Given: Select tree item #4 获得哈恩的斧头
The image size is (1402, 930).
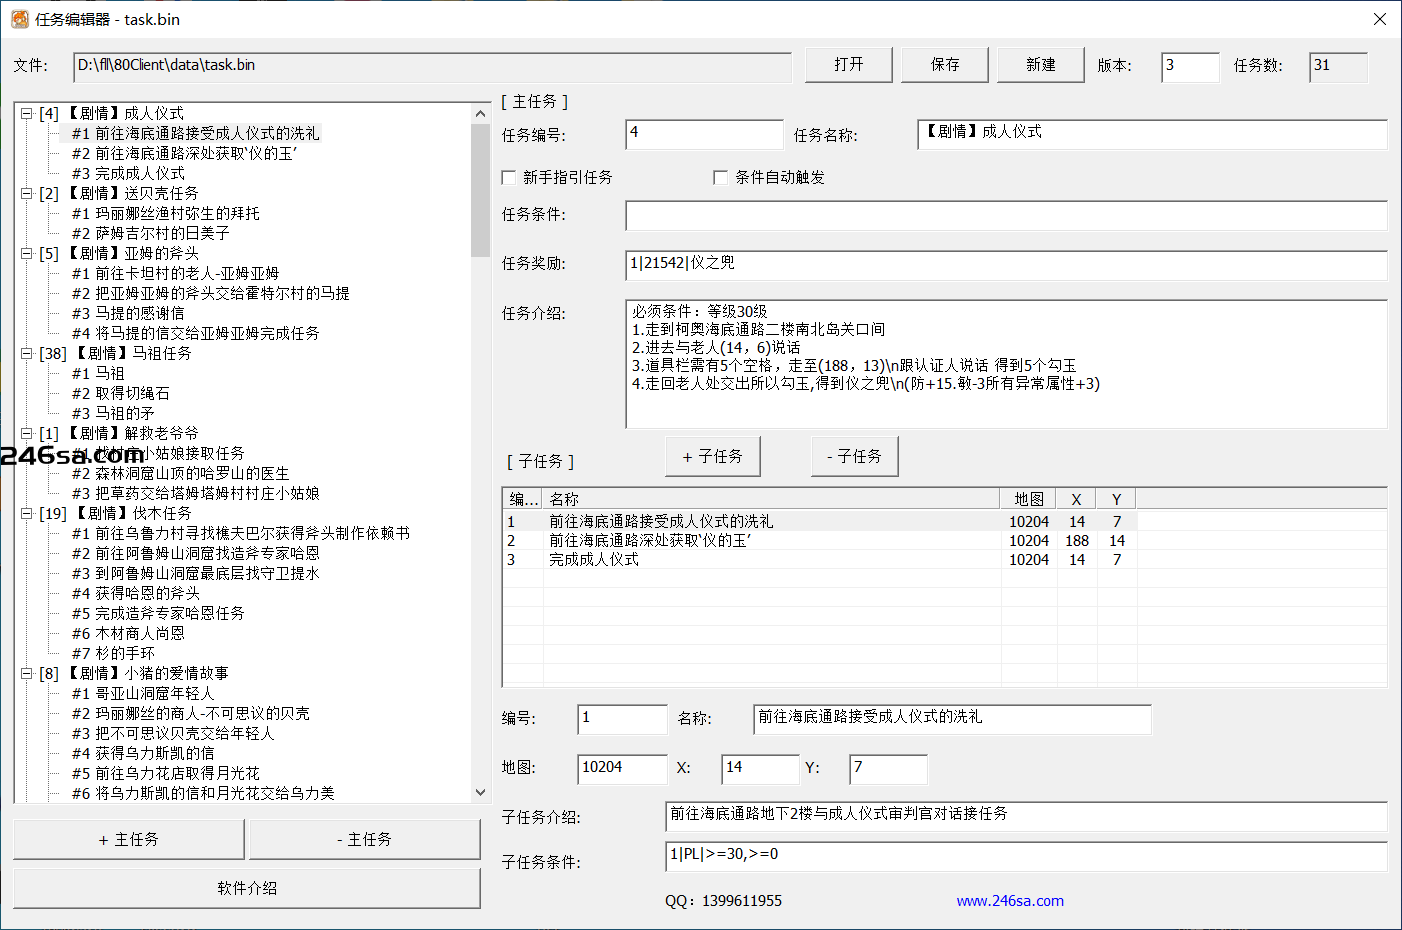Looking at the screenshot, I should click(x=136, y=593).
